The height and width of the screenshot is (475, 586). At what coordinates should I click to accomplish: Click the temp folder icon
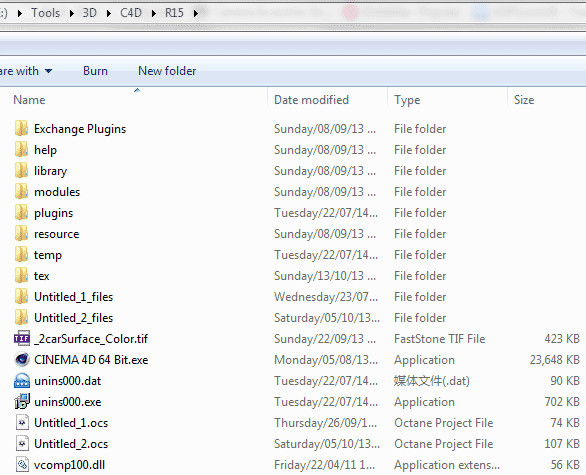click(x=21, y=255)
